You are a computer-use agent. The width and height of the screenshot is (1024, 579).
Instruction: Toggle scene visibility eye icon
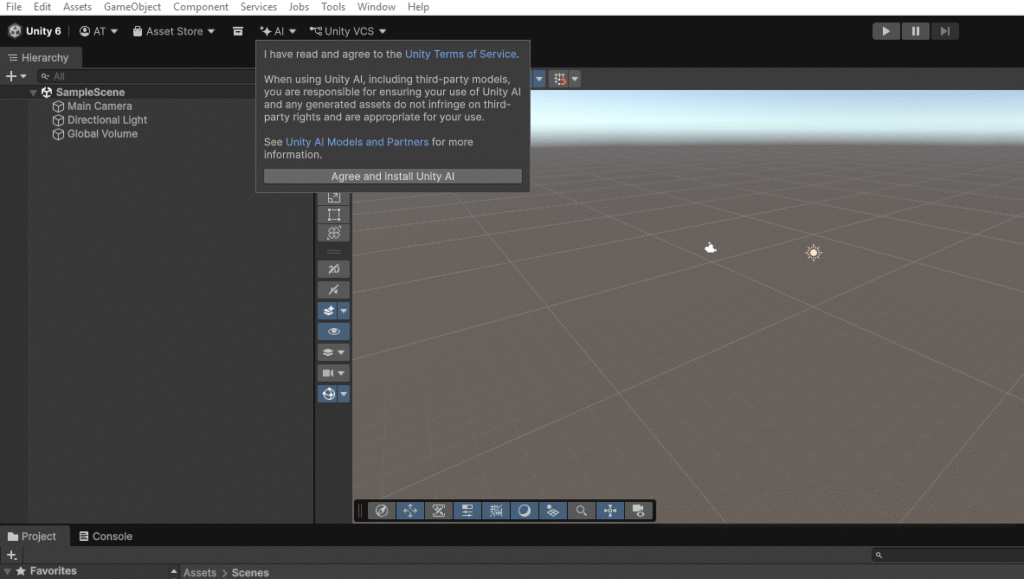(x=334, y=332)
